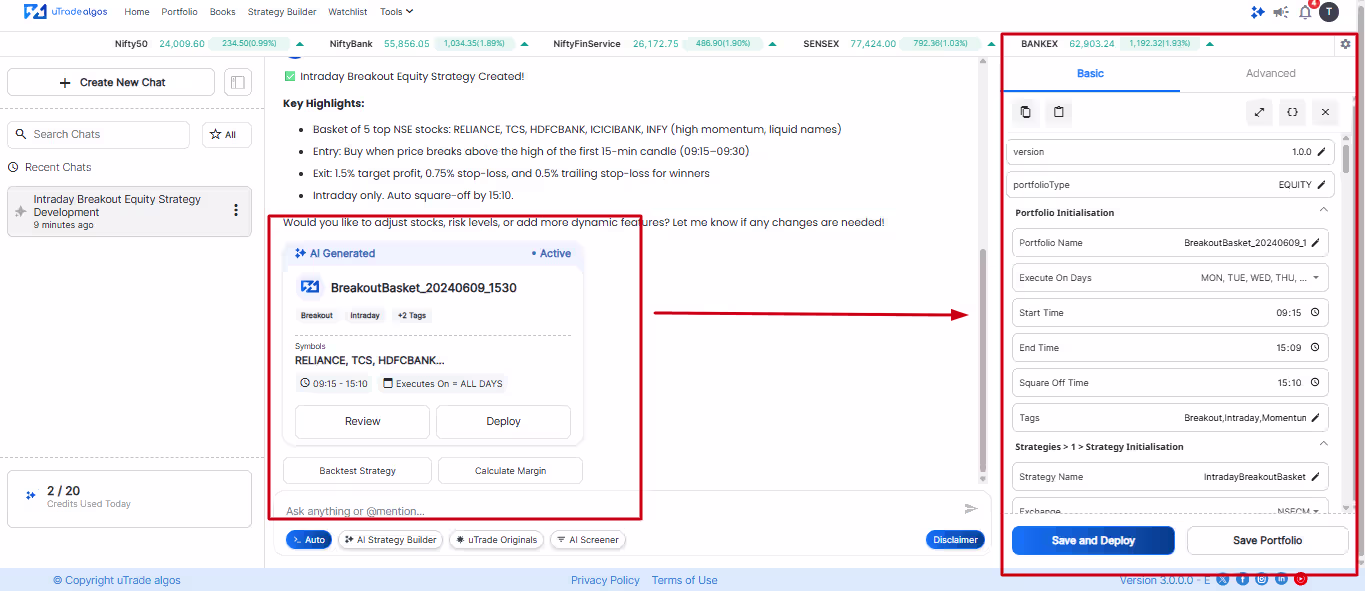Click the copy JSON icon in editor panel
Screen dimensions: 1365x591
(1025, 112)
